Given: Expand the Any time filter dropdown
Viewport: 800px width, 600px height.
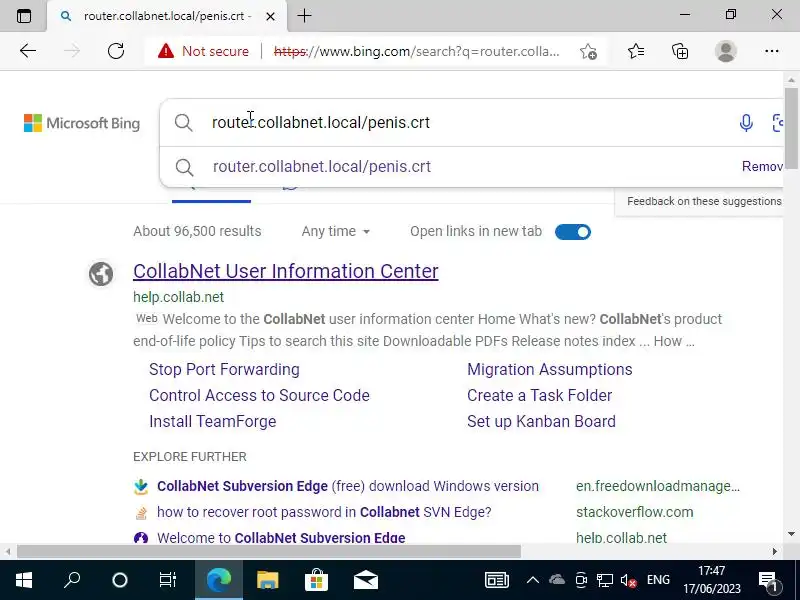Looking at the screenshot, I should tap(336, 231).
